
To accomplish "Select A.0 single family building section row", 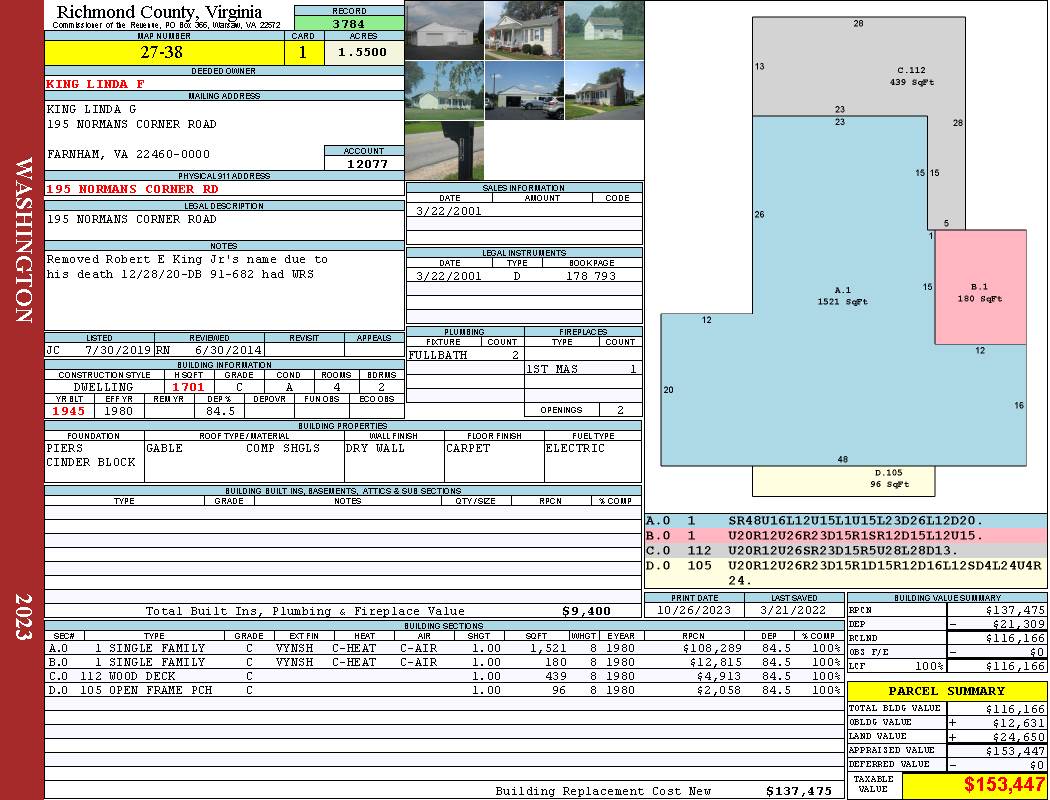I will pos(444,648).
